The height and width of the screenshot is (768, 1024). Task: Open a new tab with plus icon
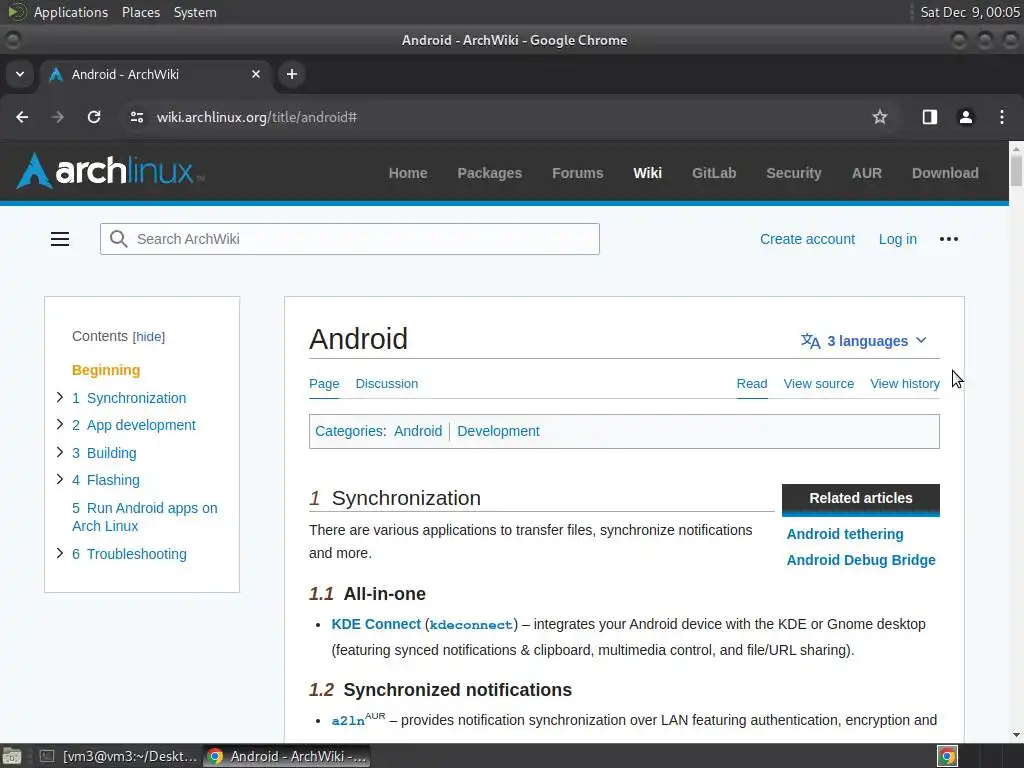pos(292,74)
